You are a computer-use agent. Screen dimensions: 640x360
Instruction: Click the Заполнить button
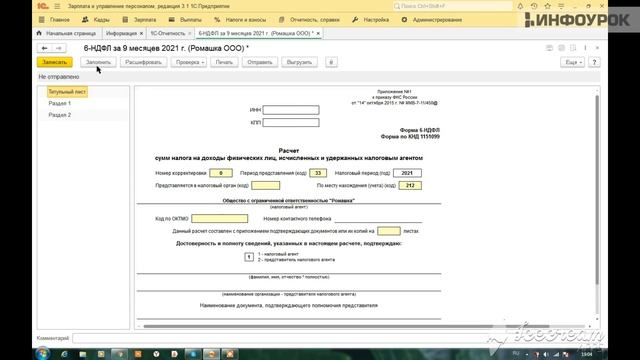click(98, 62)
